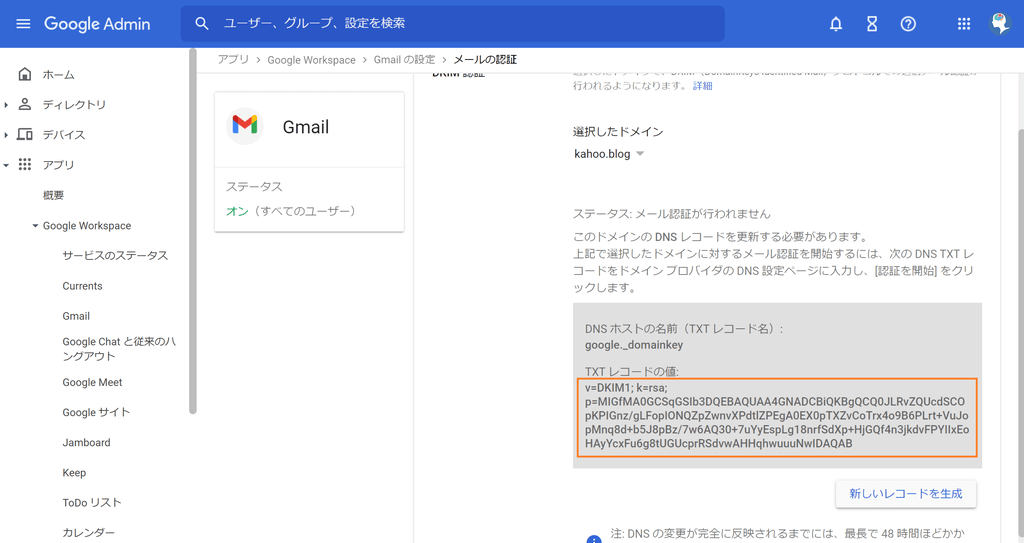Click the ホーム home icon
The height and width of the screenshot is (543, 1024).
click(25, 74)
